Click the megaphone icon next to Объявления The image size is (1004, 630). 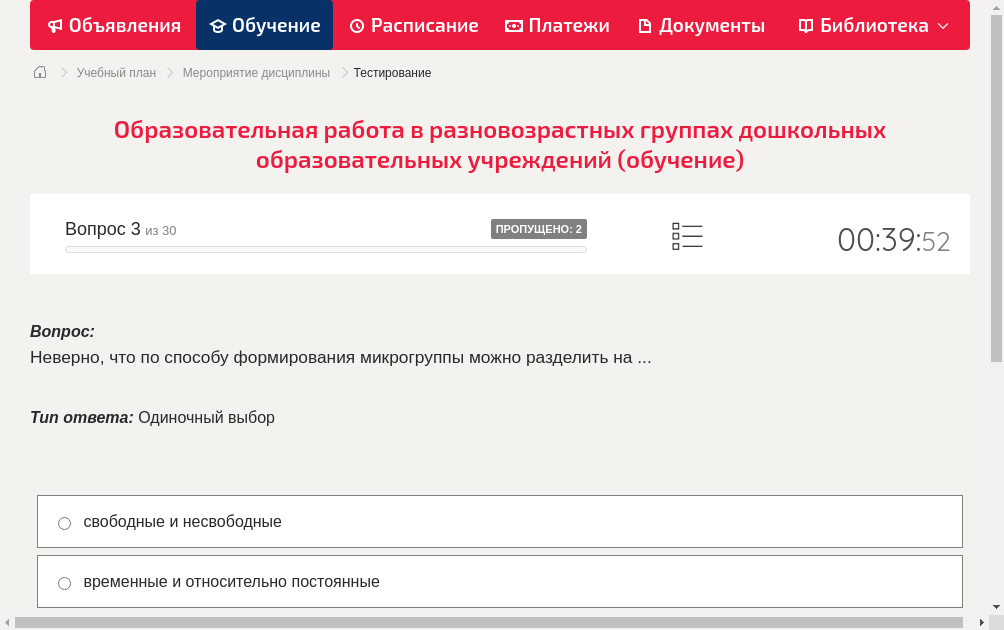pos(53,25)
